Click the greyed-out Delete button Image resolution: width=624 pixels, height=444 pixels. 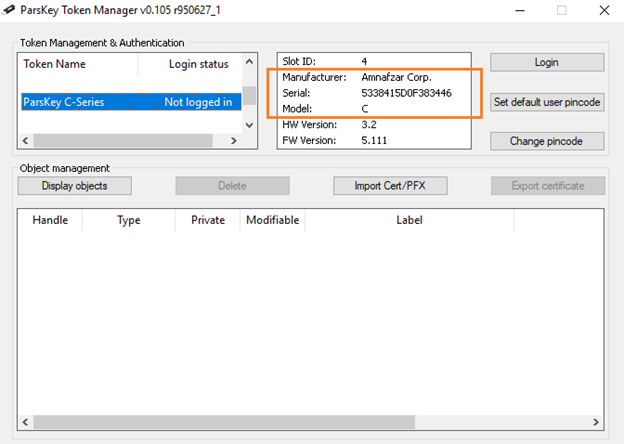[x=232, y=186]
